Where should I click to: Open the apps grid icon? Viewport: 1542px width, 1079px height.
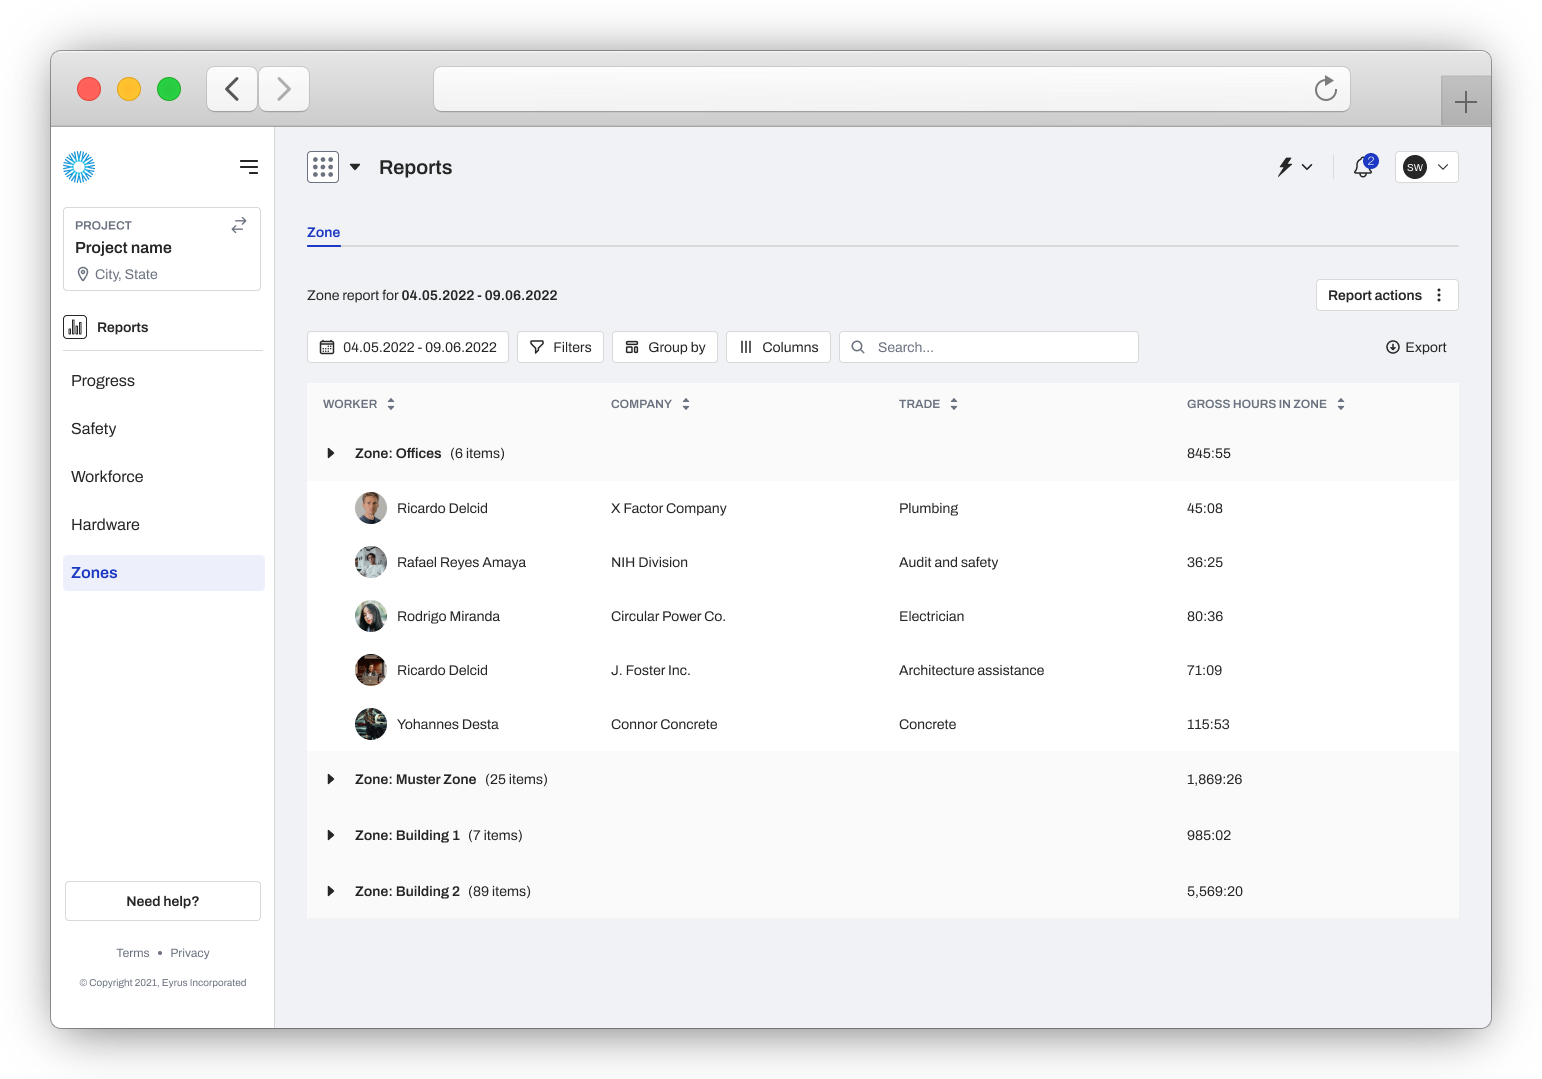click(x=323, y=167)
